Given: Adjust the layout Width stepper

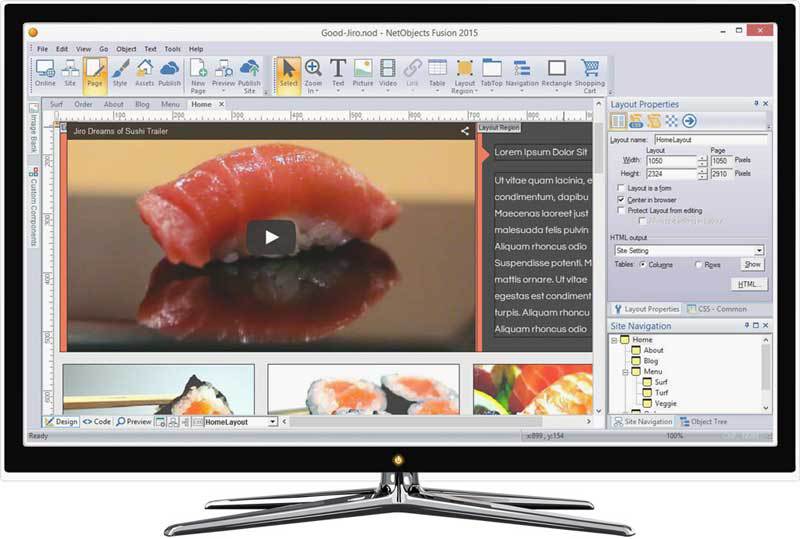Looking at the screenshot, I should (x=703, y=161).
